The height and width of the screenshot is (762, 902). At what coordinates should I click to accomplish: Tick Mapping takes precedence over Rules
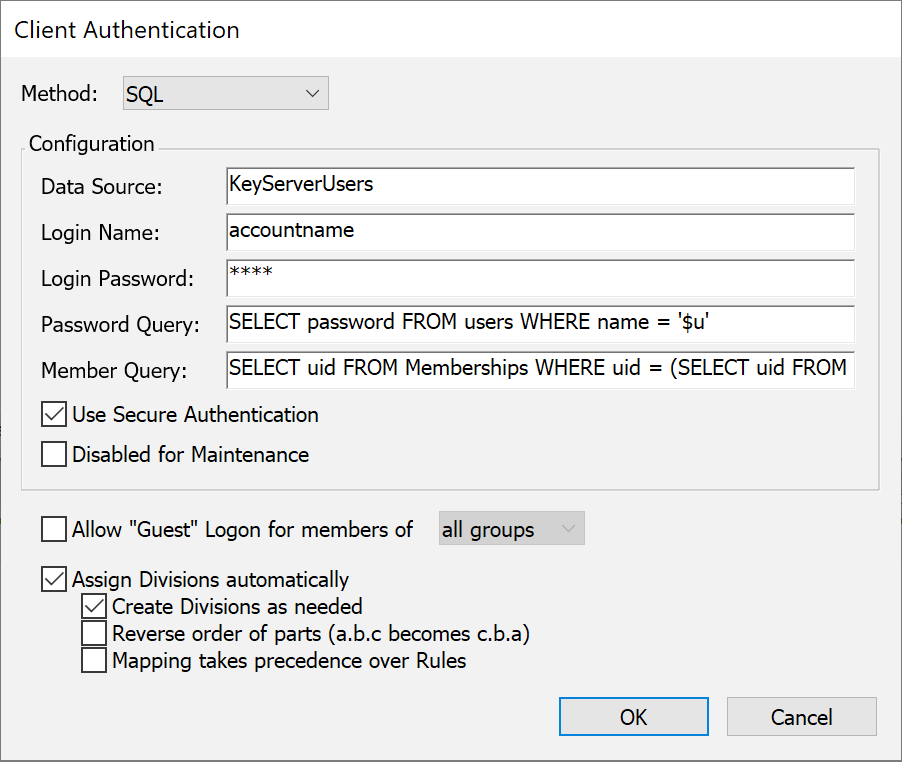pyautogui.click(x=94, y=660)
